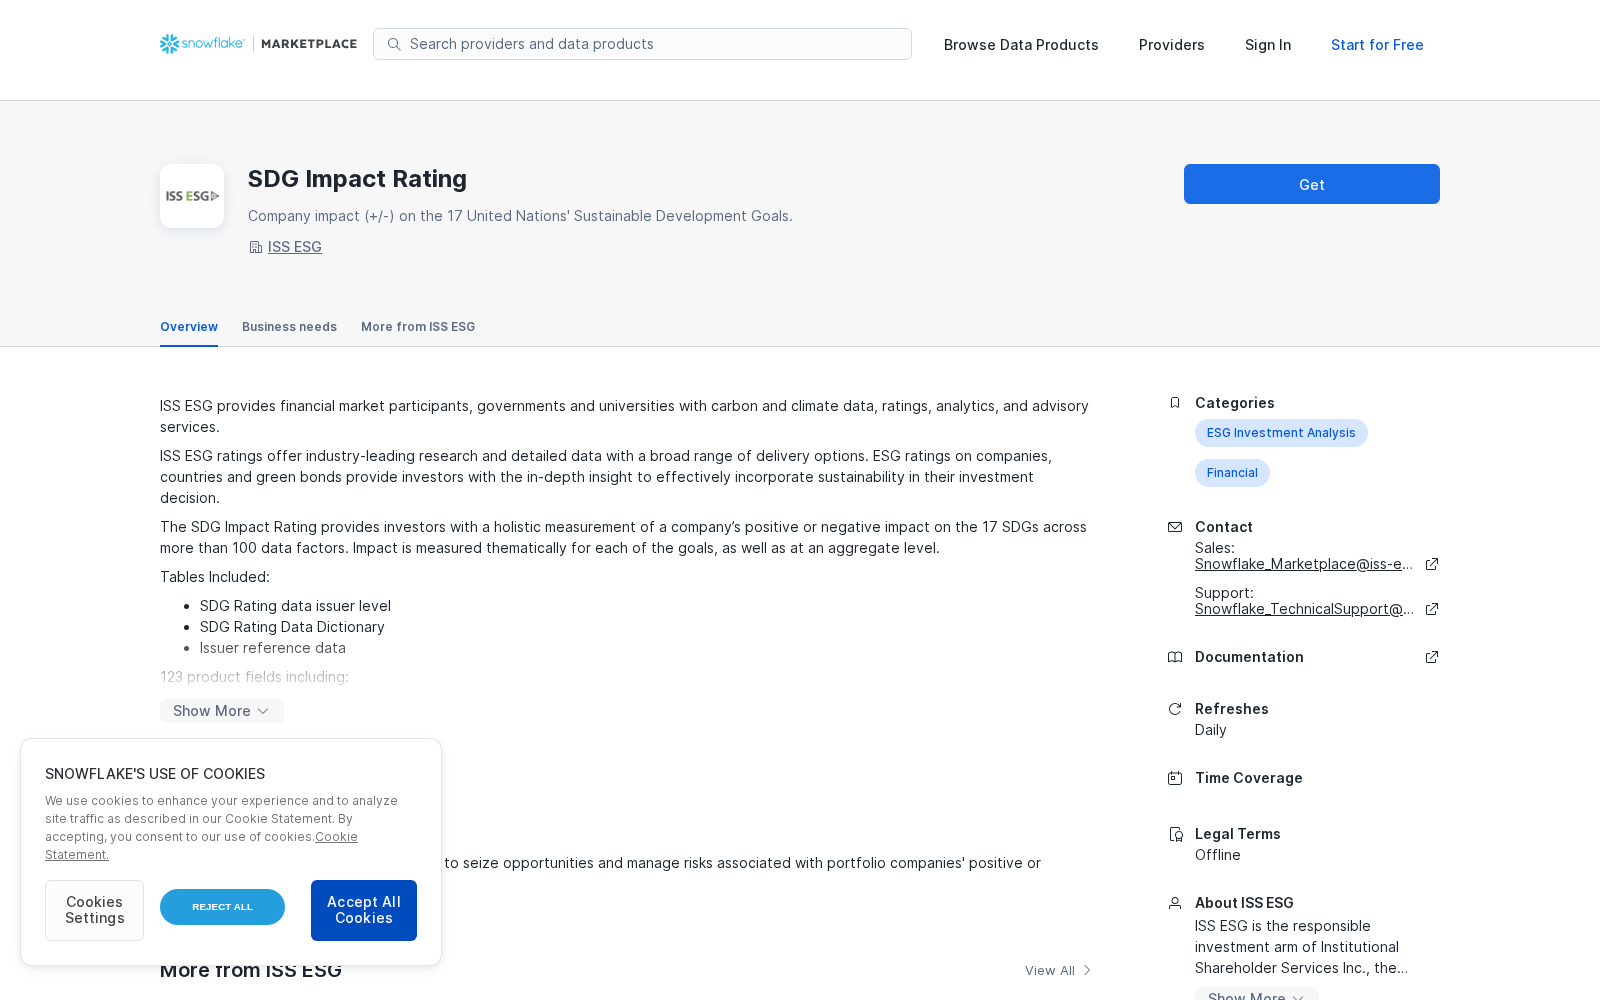Open Browse Data Products in the header
Image resolution: width=1600 pixels, height=1000 pixels.
pos(1021,45)
